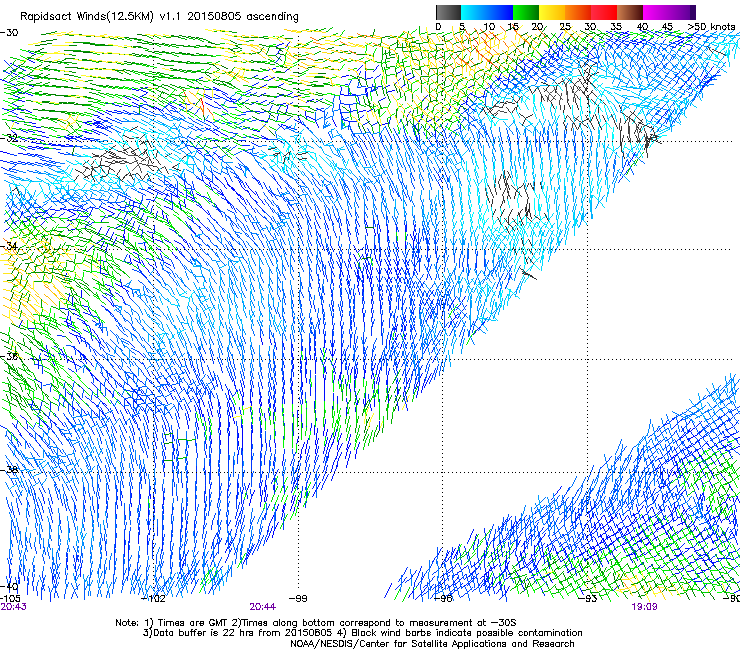Screen dimensions: 740x650
Task: Click the brown 35-40 knots legend swatch
Action: [x=630, y=12]
